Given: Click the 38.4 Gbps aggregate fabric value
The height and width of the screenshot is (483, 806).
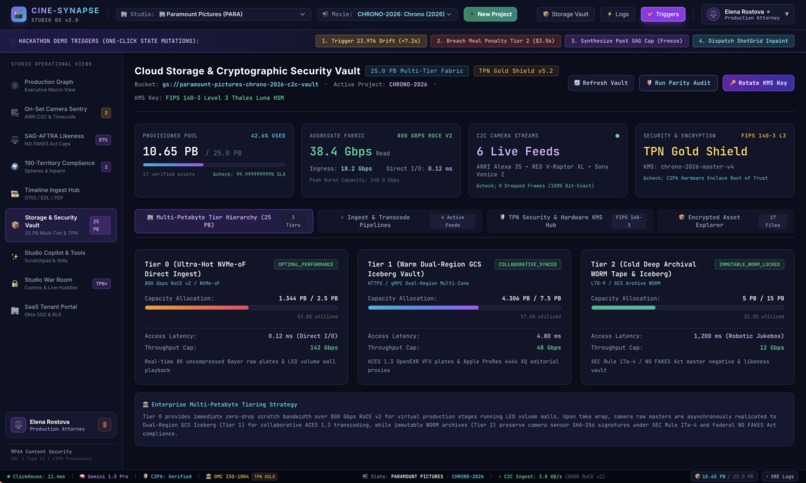Looking at the screenshot, I should tap(340, 152).
